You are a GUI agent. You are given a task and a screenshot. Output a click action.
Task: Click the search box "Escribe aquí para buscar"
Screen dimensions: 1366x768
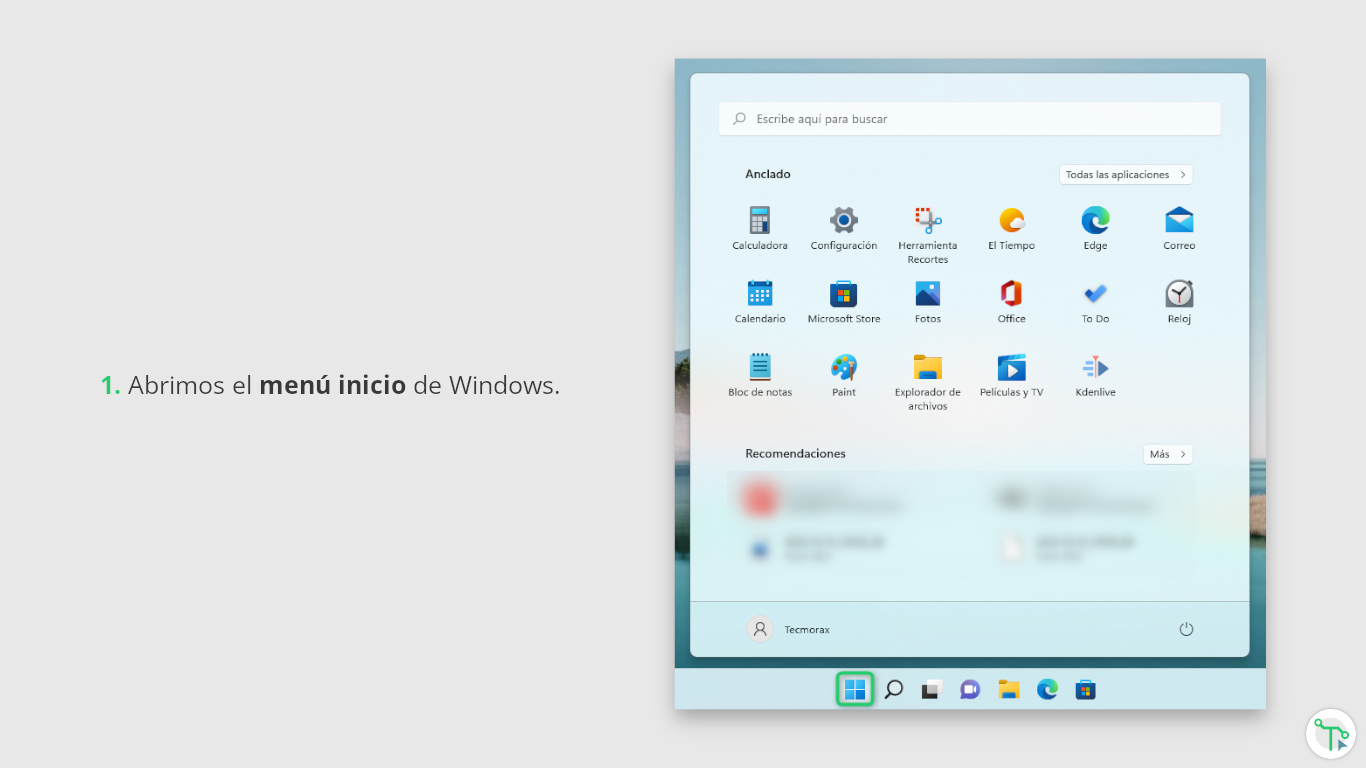(969, 119)
